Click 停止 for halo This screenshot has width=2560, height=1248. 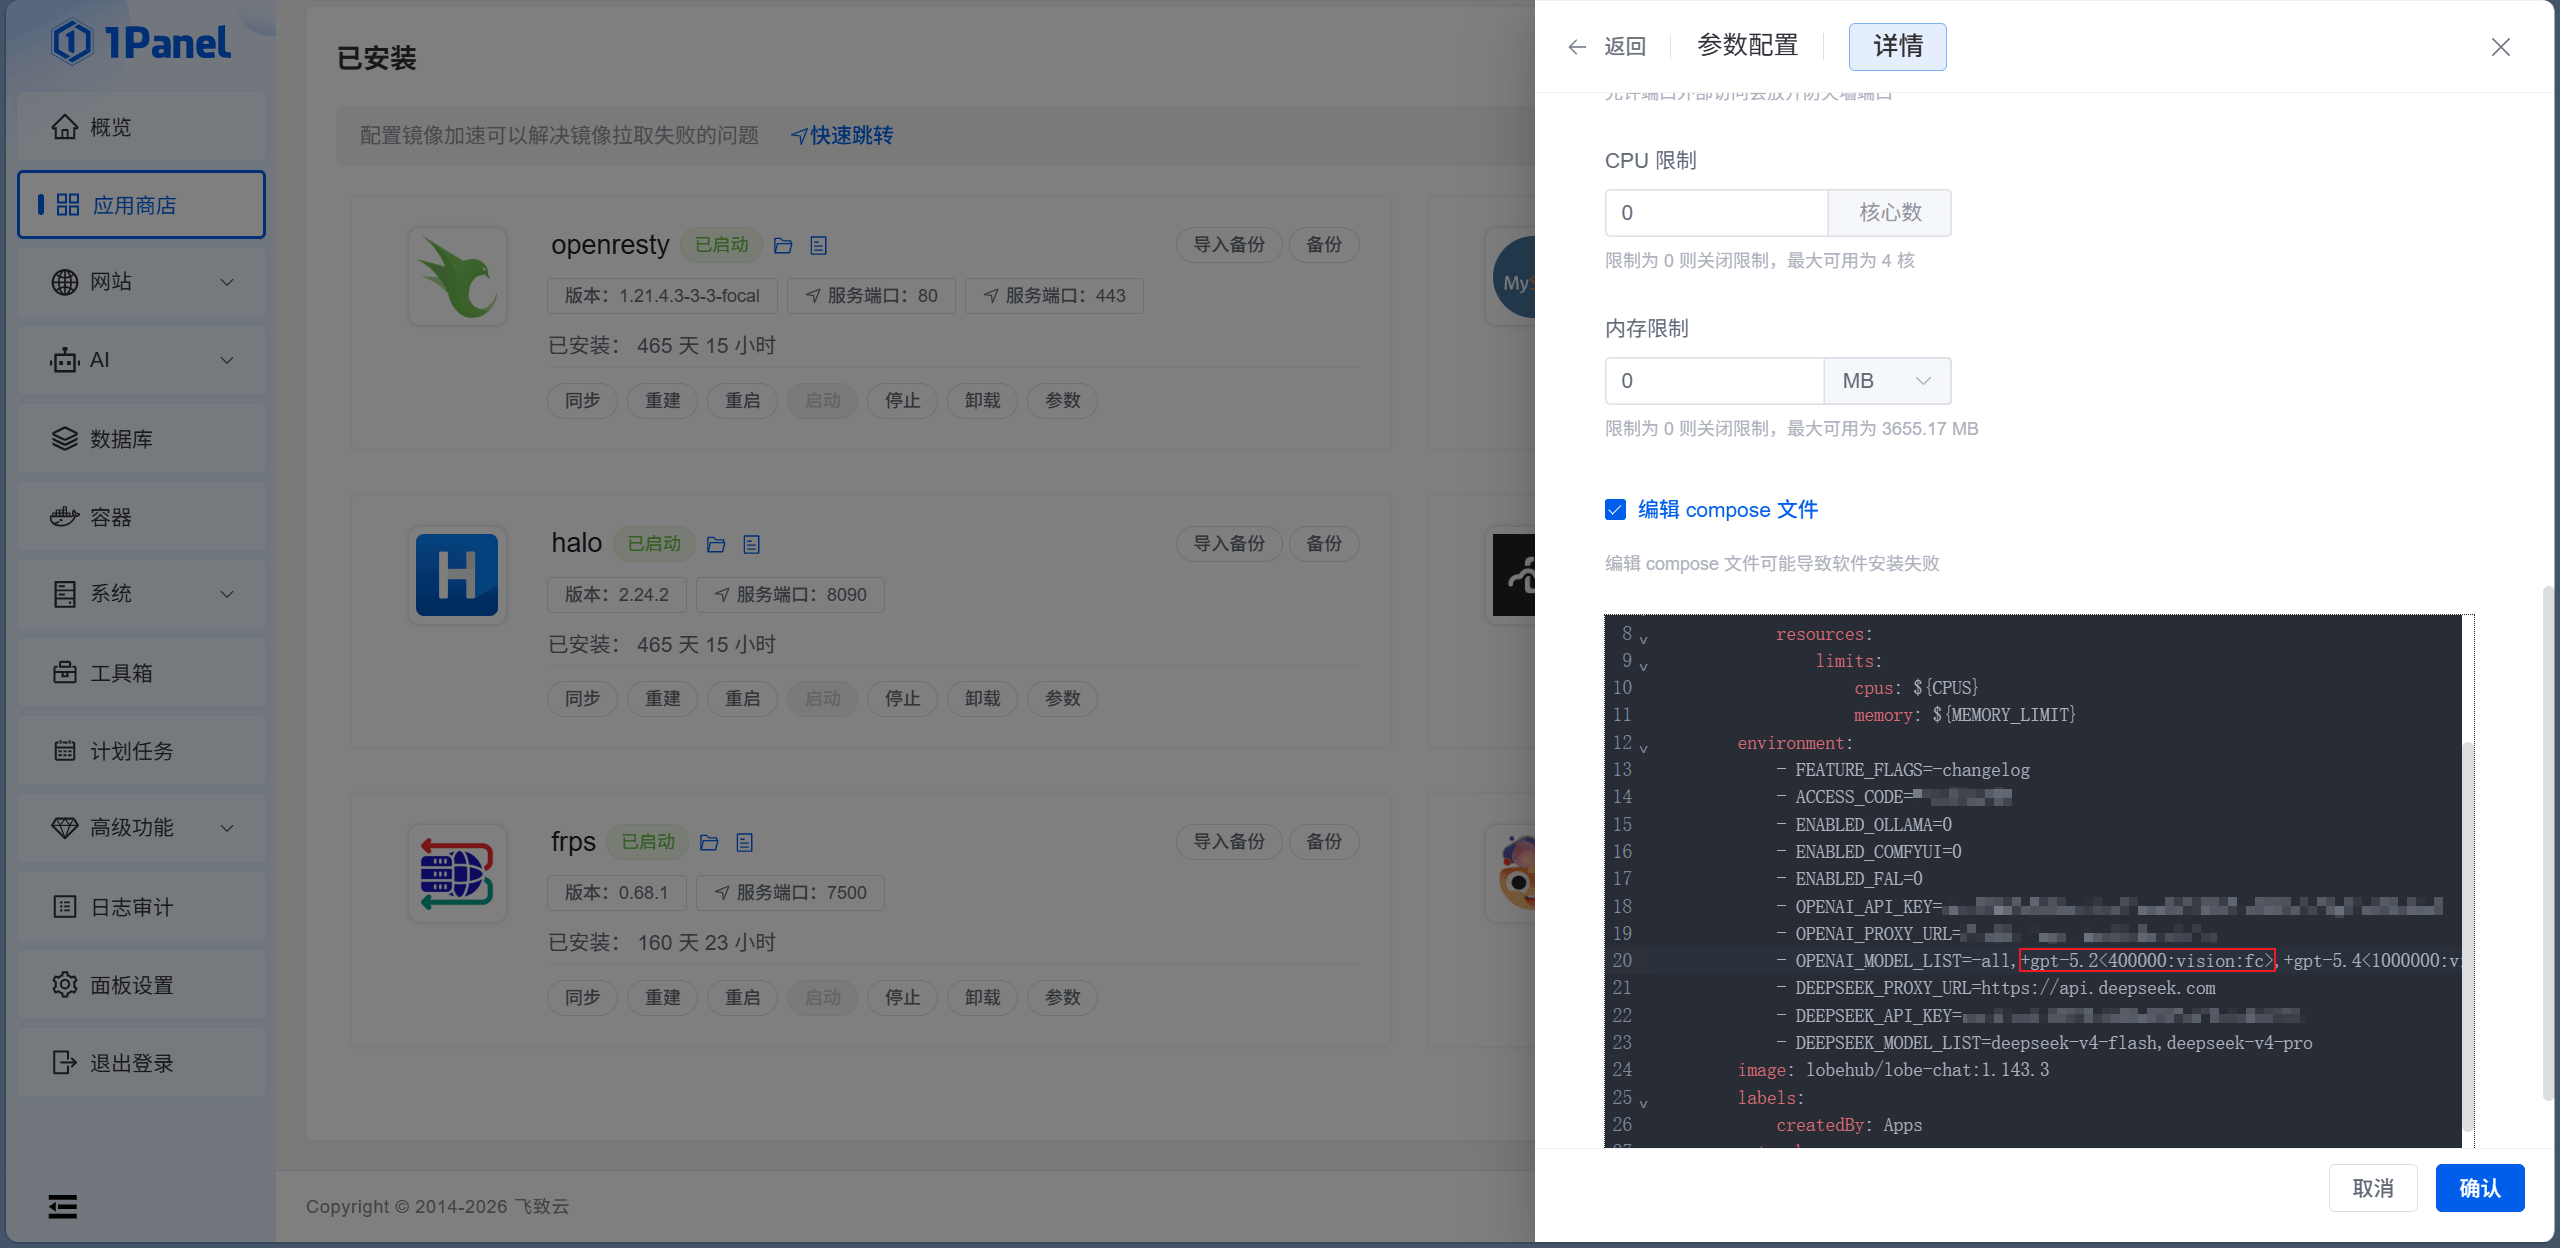click(x=902, y=699)
